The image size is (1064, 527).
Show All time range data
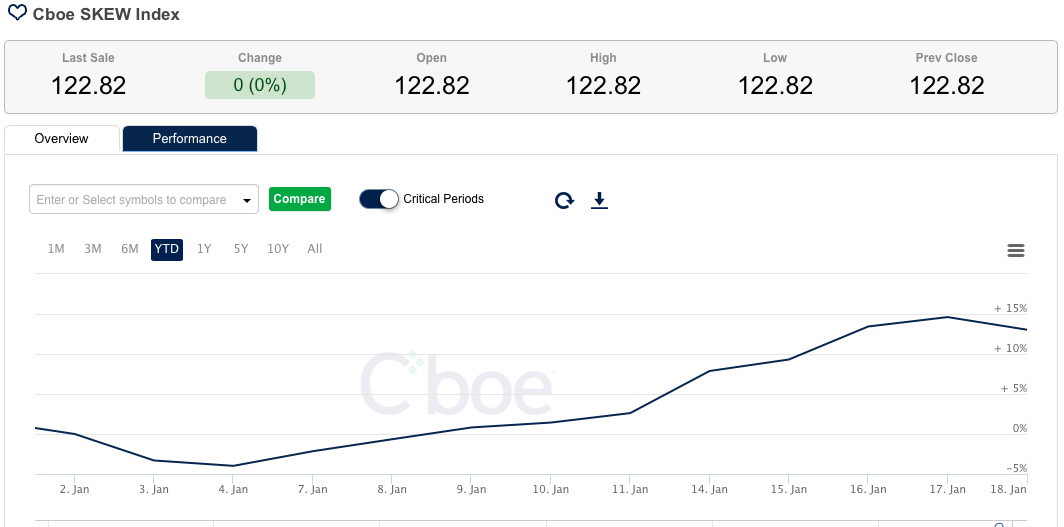(315, 249)
